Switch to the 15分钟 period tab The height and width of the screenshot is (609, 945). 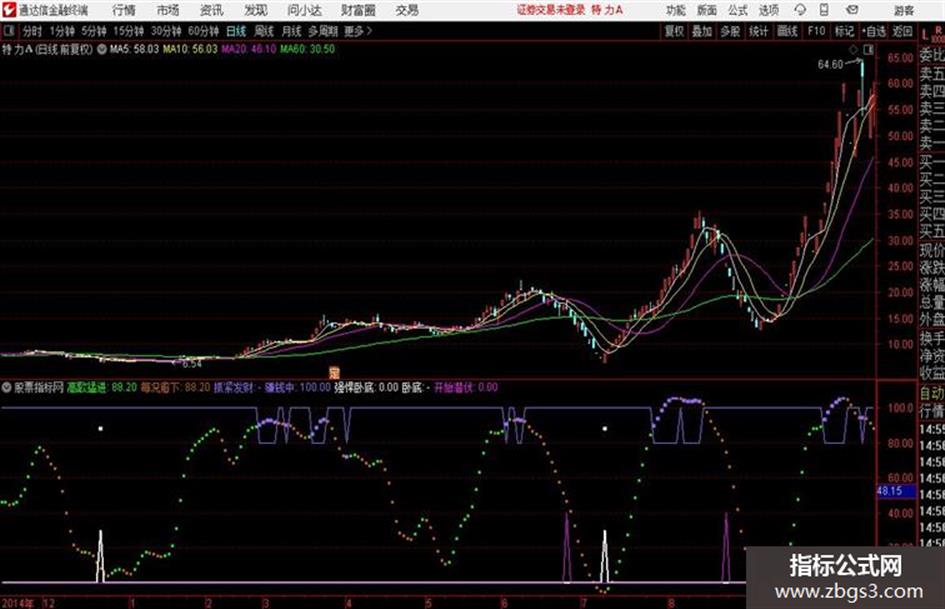coord(129,31)
